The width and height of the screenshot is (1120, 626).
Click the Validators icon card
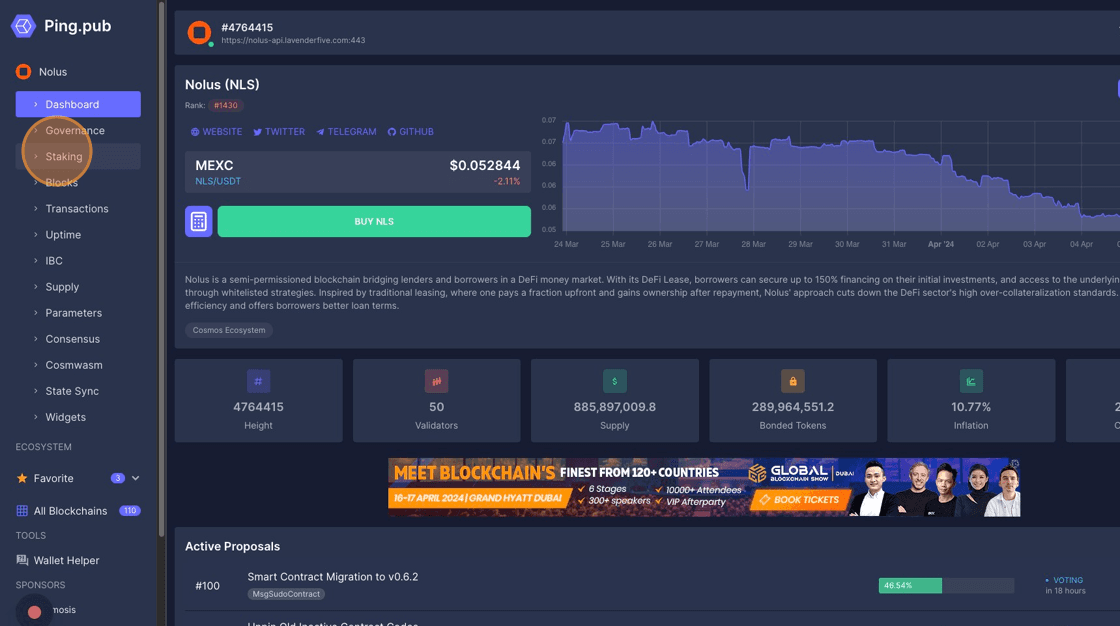pos(436,381)
